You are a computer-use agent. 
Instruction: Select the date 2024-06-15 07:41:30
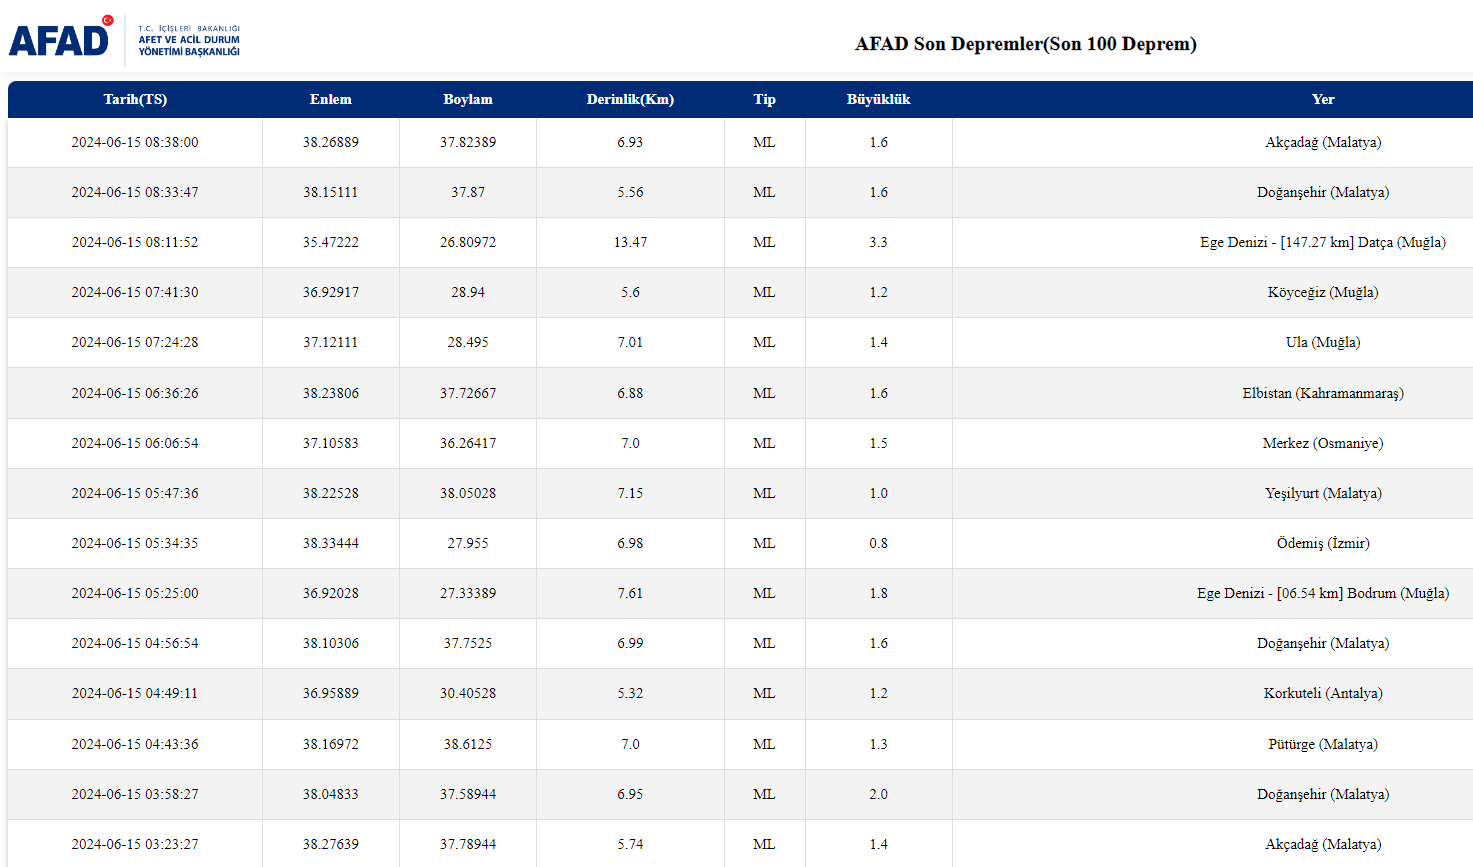(x=135, y=292)
